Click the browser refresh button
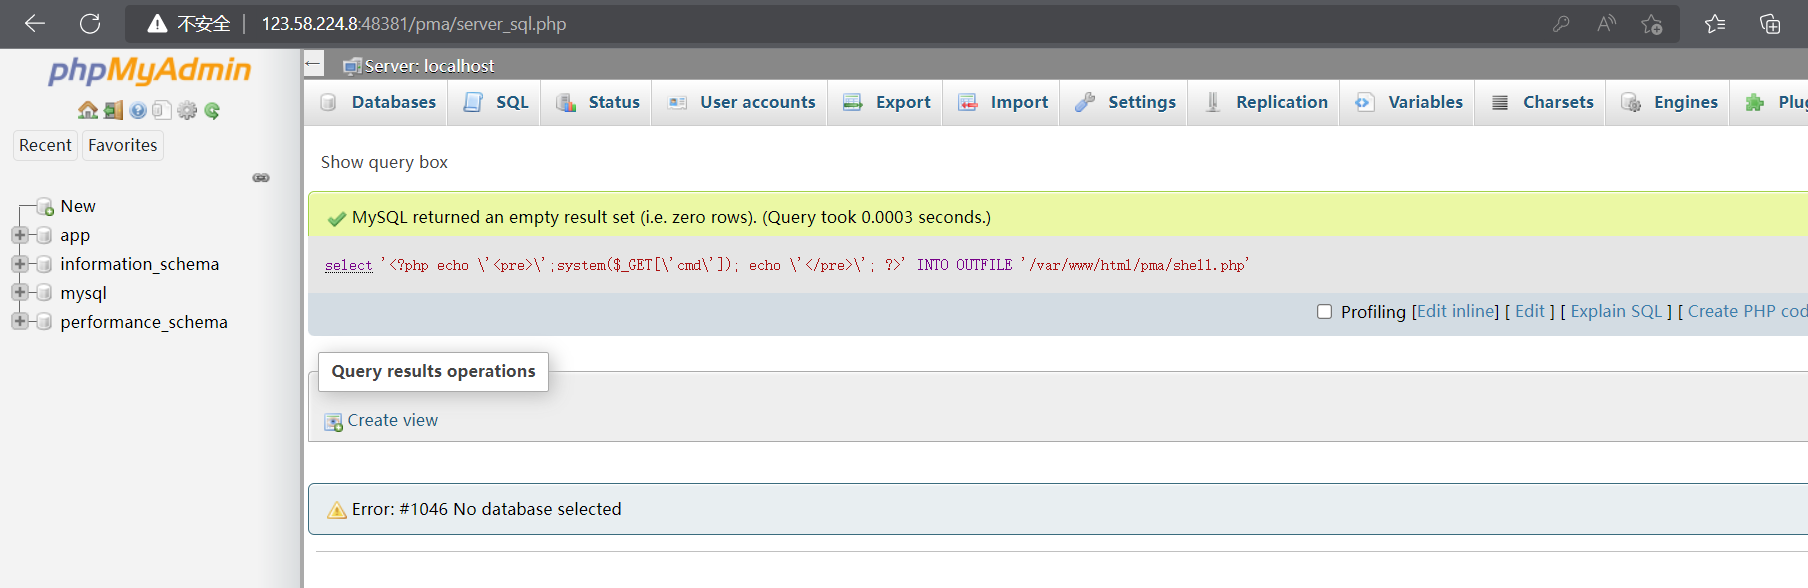Image resolution: width=1808 pixels, height=588 pixels. tap(90, 23)
